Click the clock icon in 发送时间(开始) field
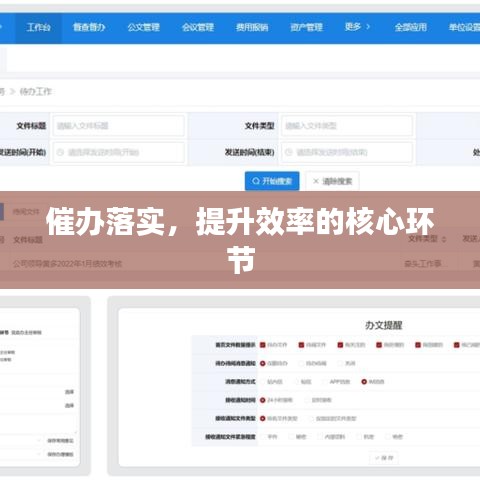Viewport: 480px width, 480px height. pyautogui.click(x=60, y=152)
